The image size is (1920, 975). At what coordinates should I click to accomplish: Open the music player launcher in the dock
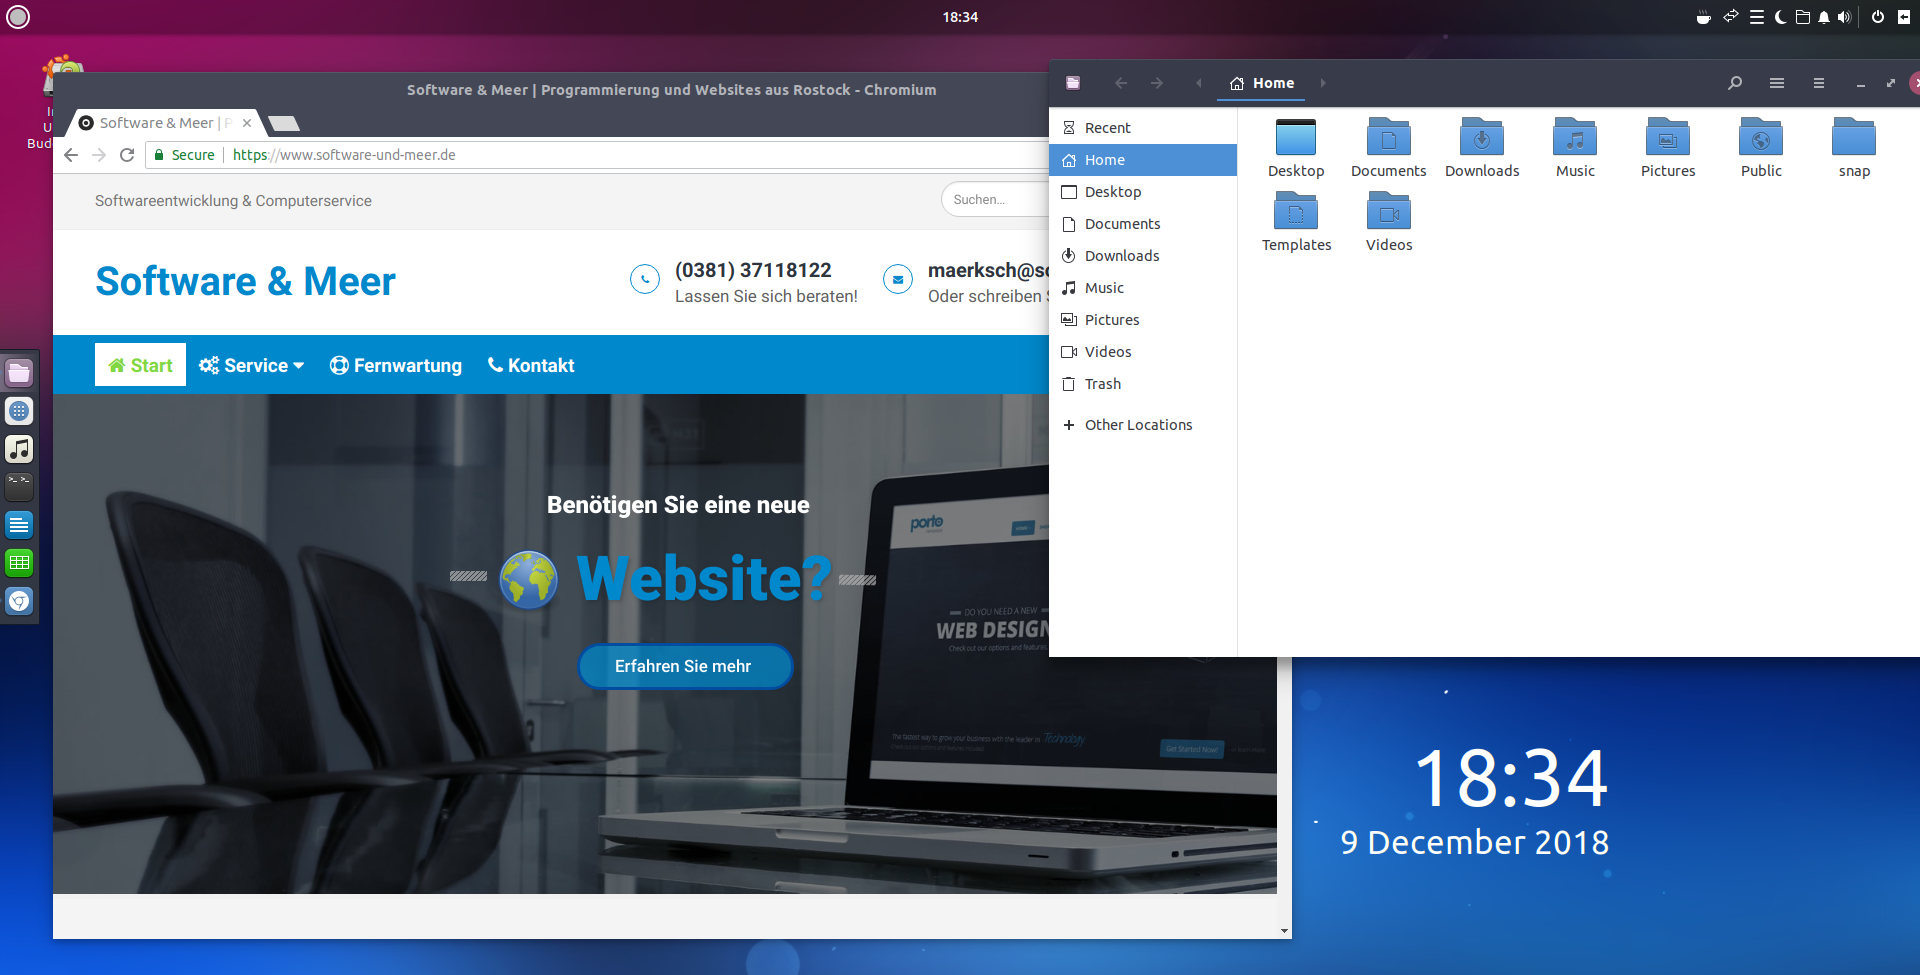pyautogui.click(x=19, y=449)
